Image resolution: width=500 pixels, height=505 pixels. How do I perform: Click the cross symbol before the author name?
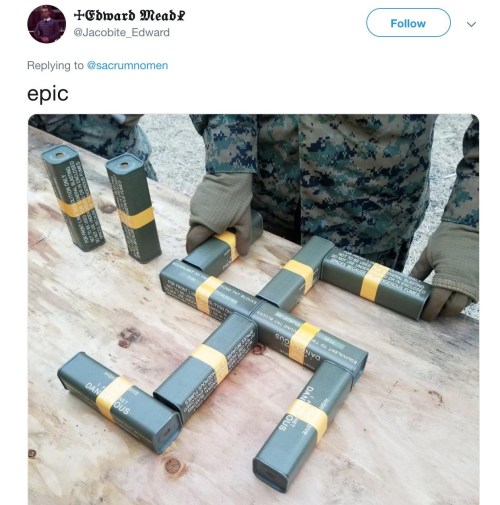78,15
